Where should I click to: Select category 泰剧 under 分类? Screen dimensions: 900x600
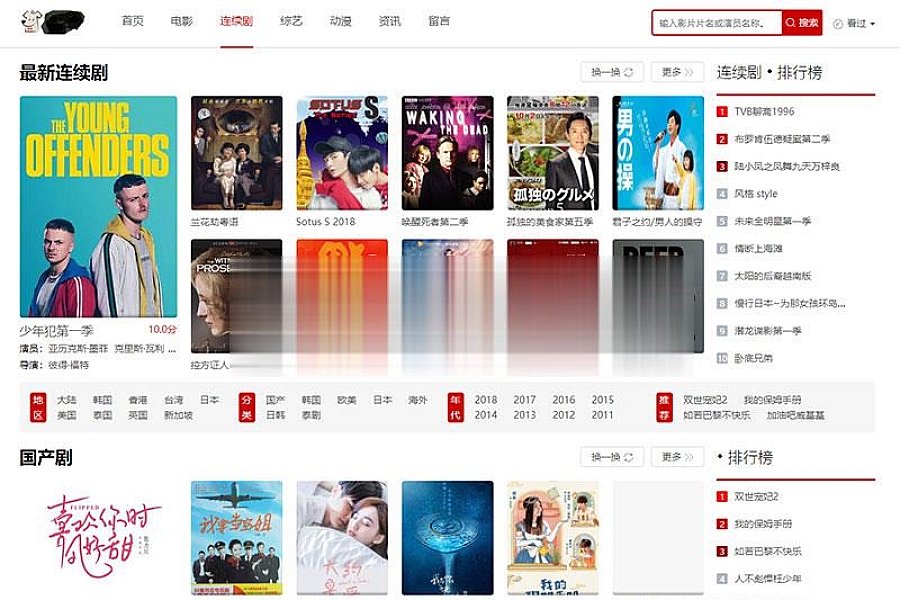(311, 415)
